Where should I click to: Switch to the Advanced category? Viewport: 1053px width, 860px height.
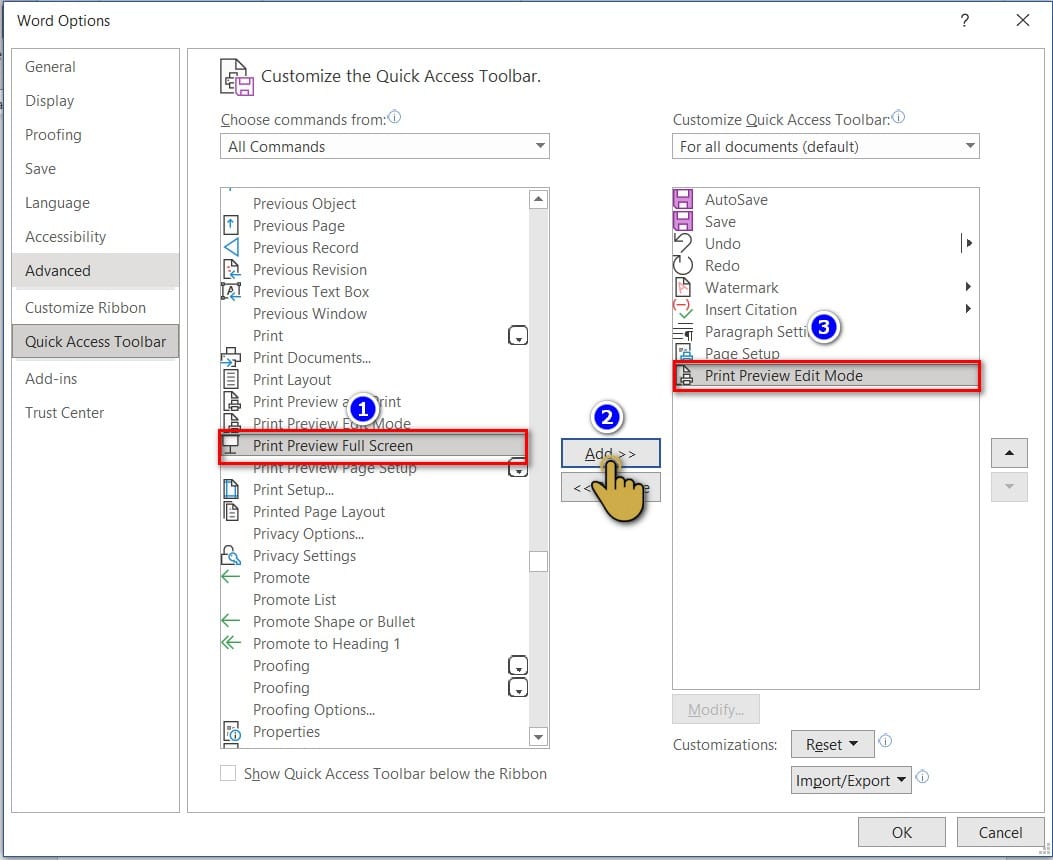95,271
